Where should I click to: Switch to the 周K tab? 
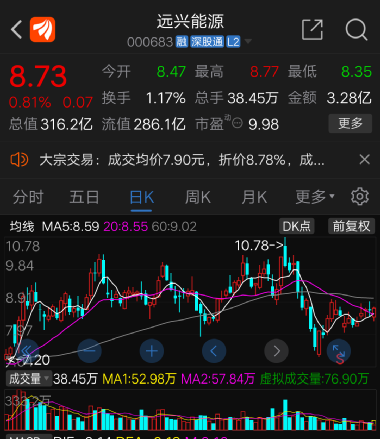(198, 197)
